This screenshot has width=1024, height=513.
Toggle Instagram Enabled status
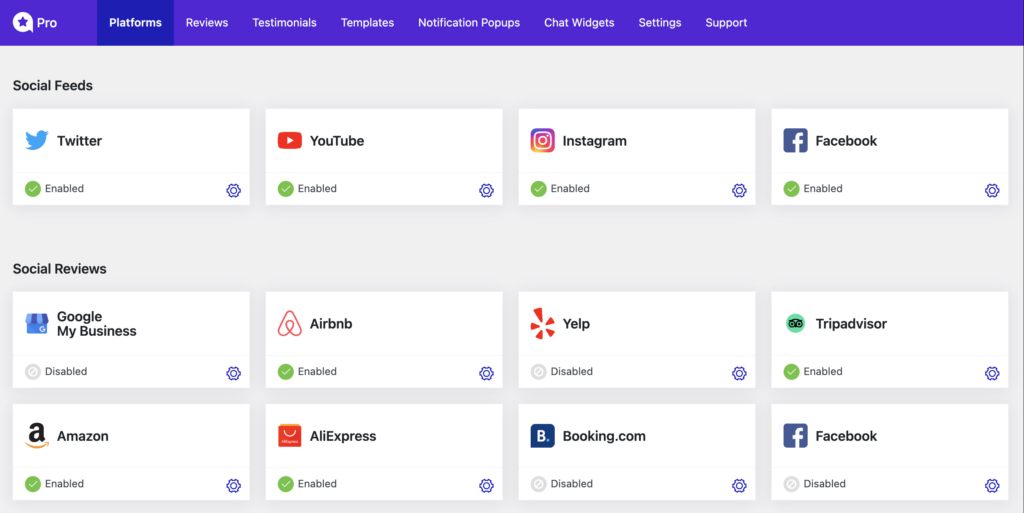560,189
